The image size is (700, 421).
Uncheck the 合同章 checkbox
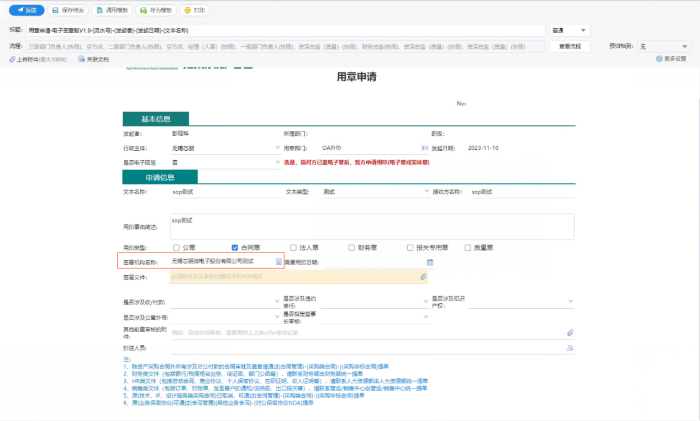[x=233, y=247]
